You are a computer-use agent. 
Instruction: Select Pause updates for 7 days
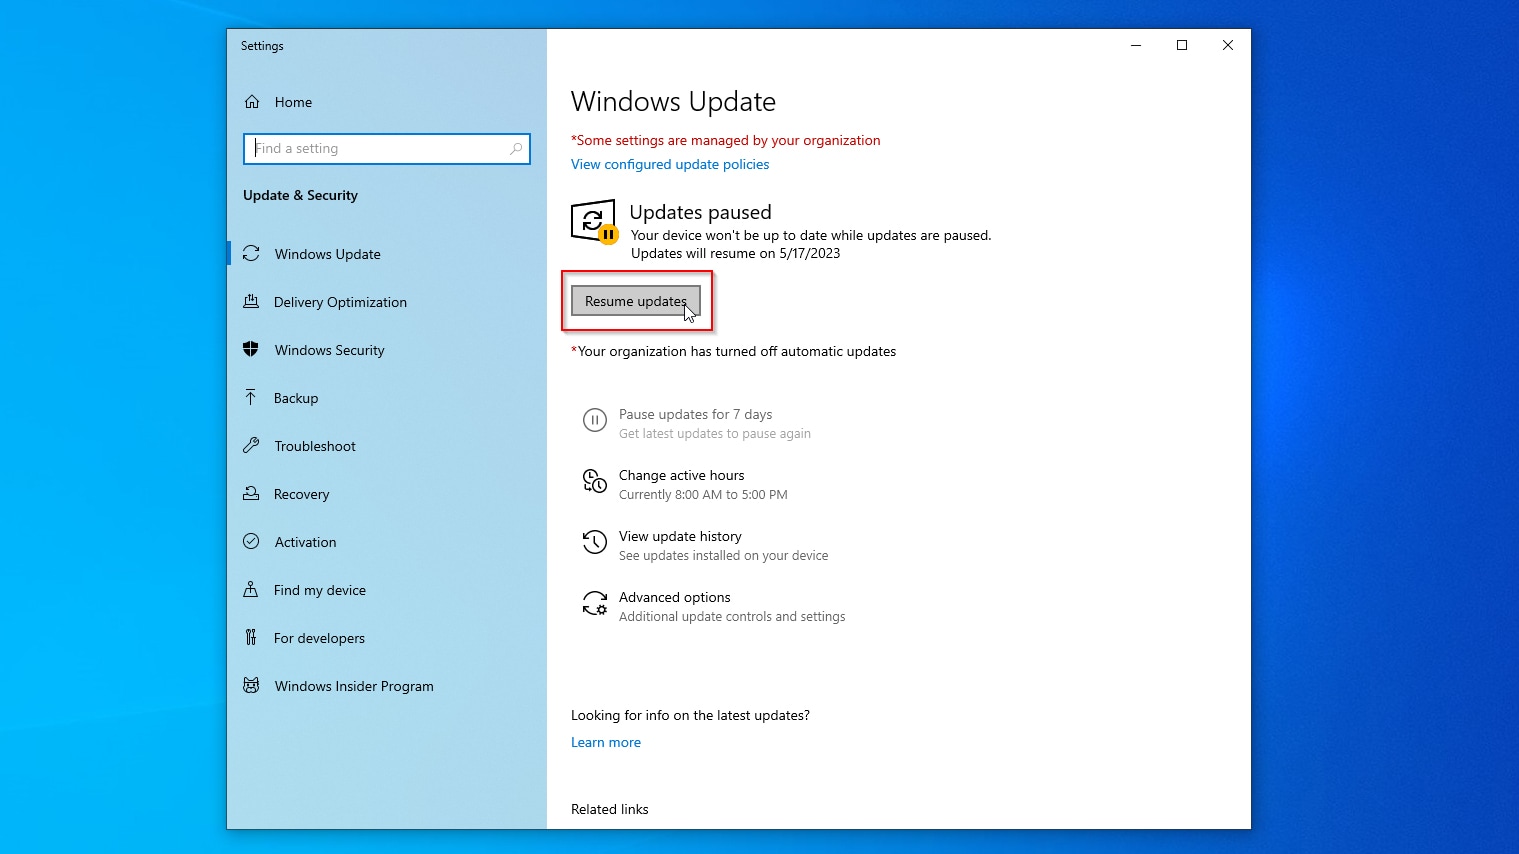[697, 423]
